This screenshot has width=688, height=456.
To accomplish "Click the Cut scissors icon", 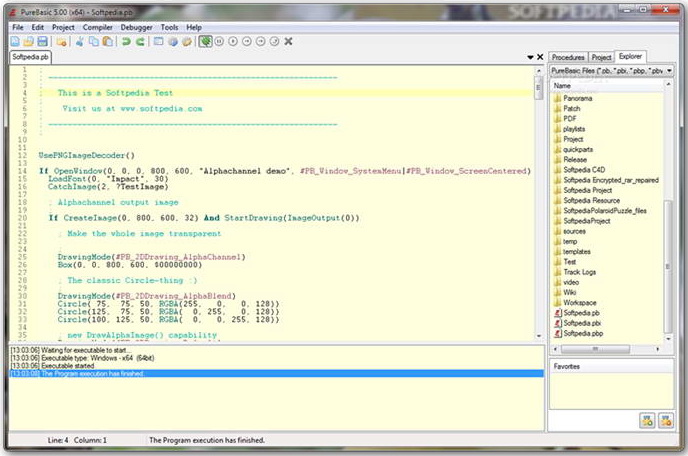I will pyautogui.click(x=80, y=42).
